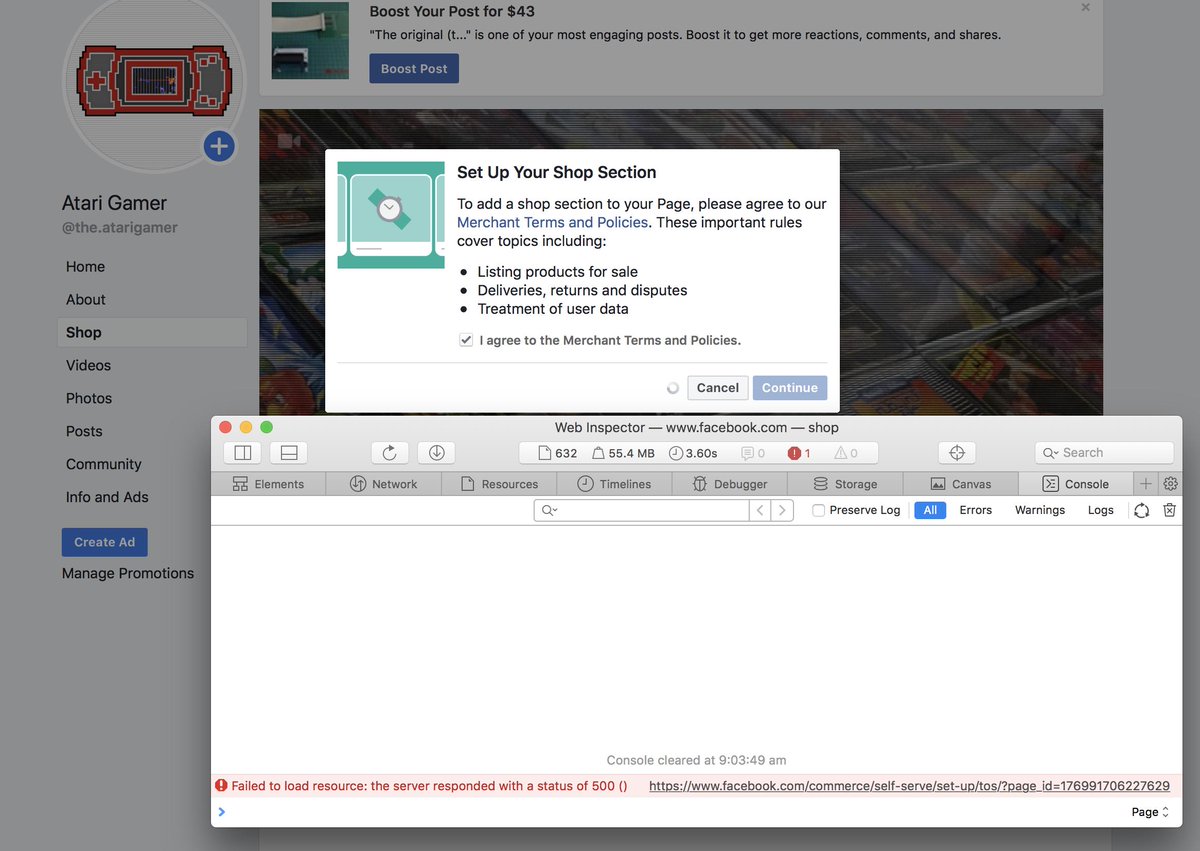Click the blue plus on profile picture
This screenshot has width=1200, height=851.
pyautogui.click(x=219, y=147)
